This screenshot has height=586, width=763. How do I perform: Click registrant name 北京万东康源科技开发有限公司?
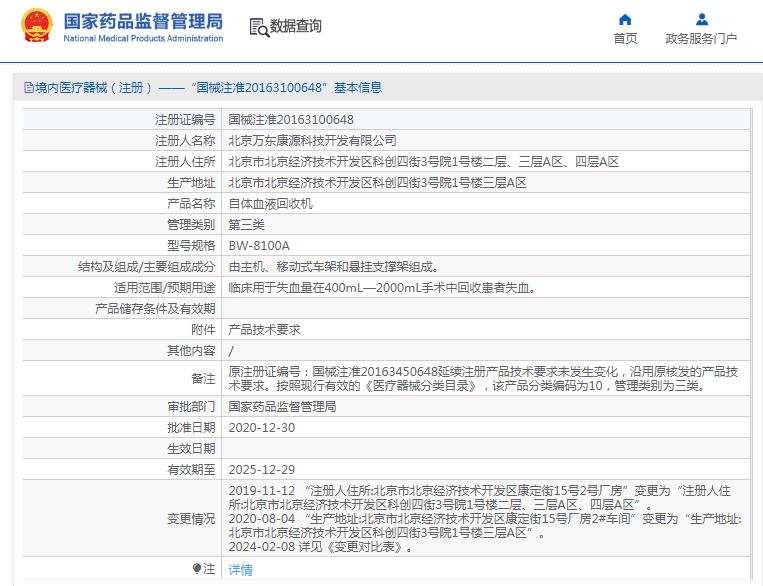pyautogui.click(x=312, y=141)
